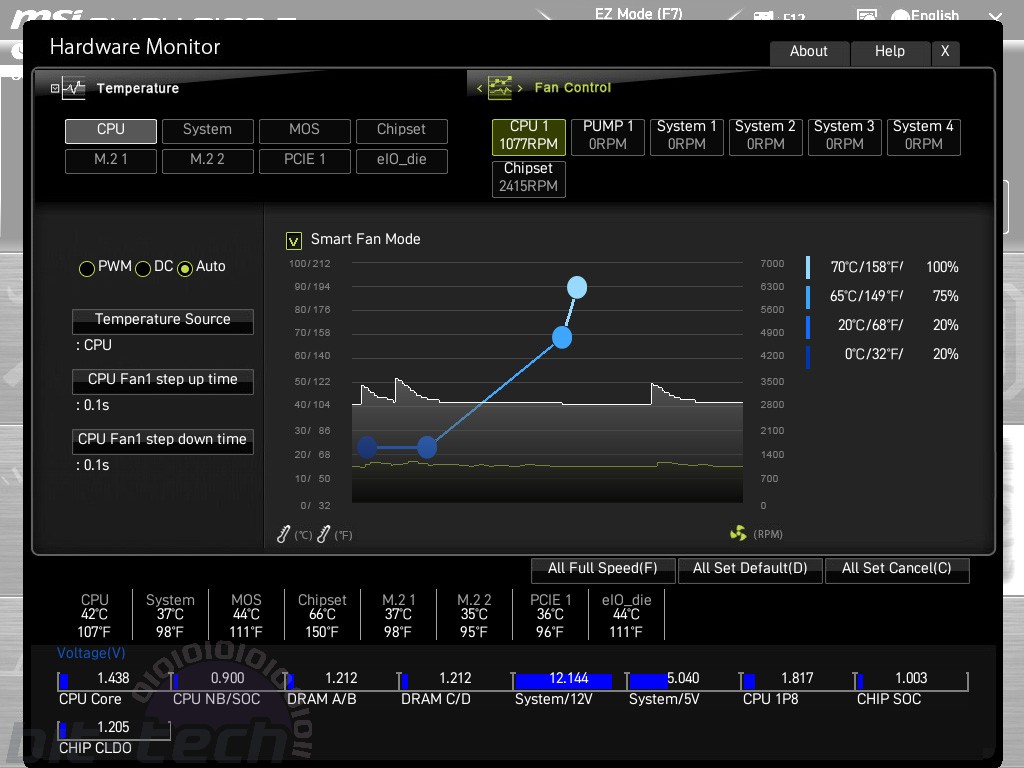Select the Chipset fan 2415RPM

pos(528,178)
